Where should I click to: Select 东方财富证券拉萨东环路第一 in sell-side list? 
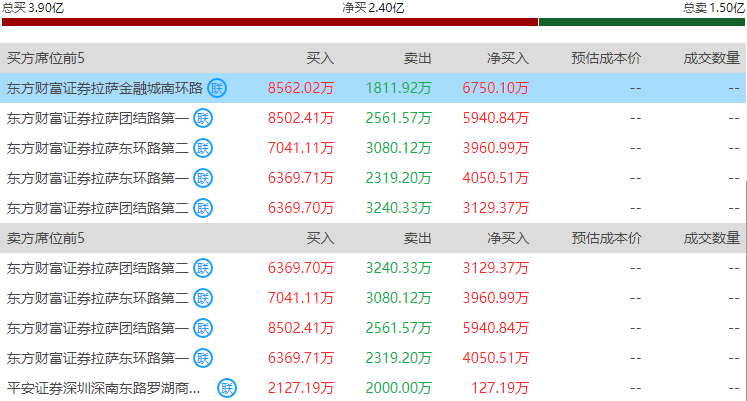[98, 358]
